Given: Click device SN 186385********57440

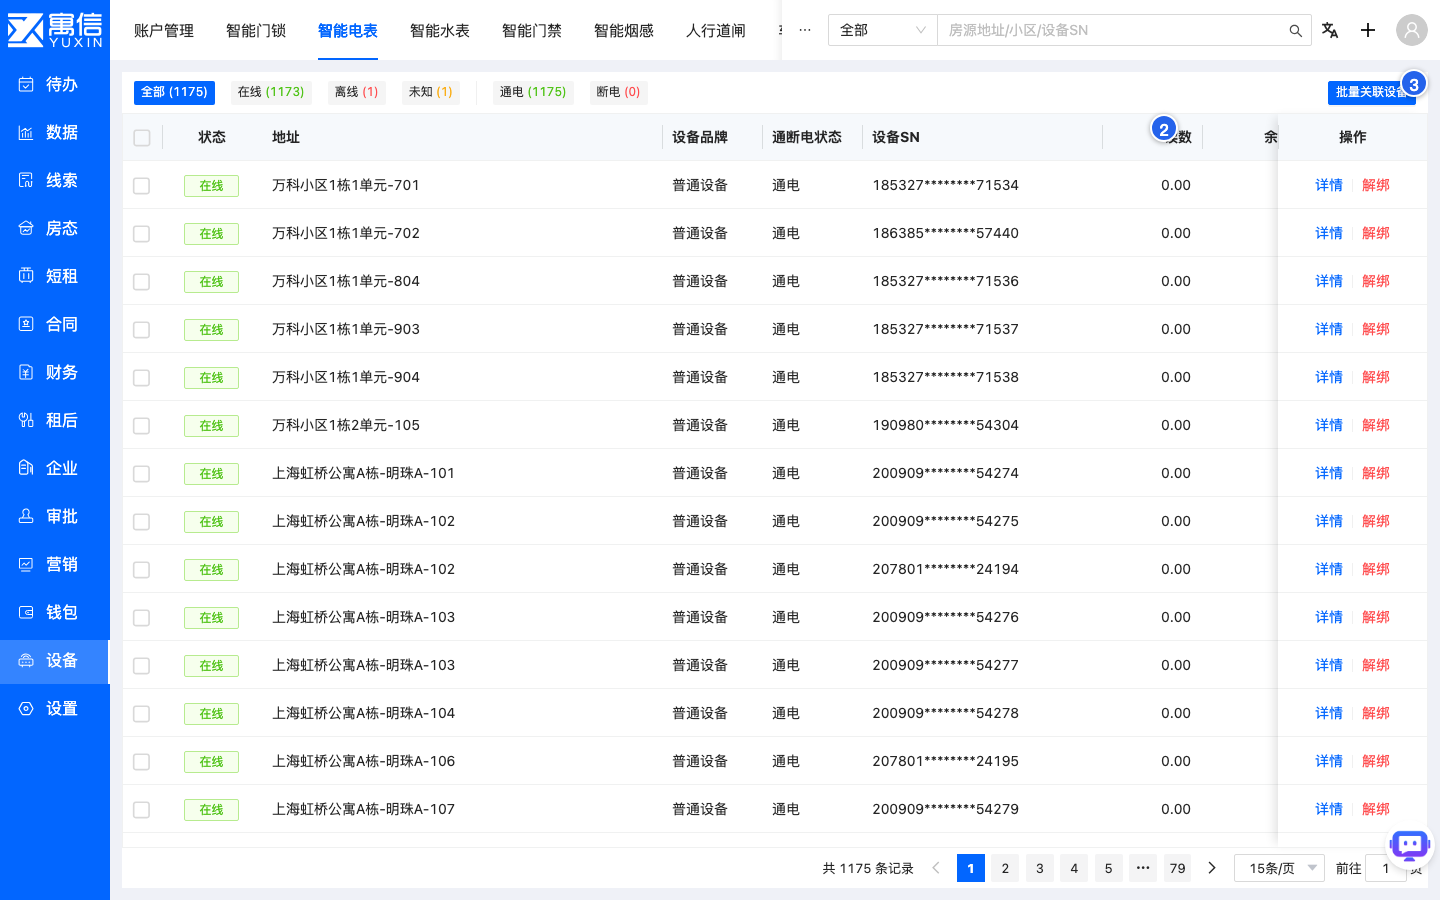Looking at the screenshot, I should [x=945, y=233].
